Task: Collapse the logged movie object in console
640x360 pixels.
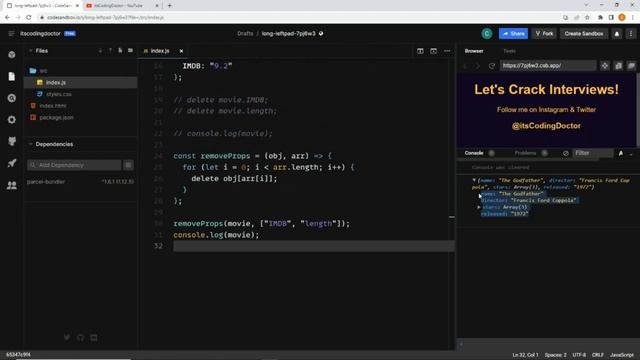Action: (474, 180)
